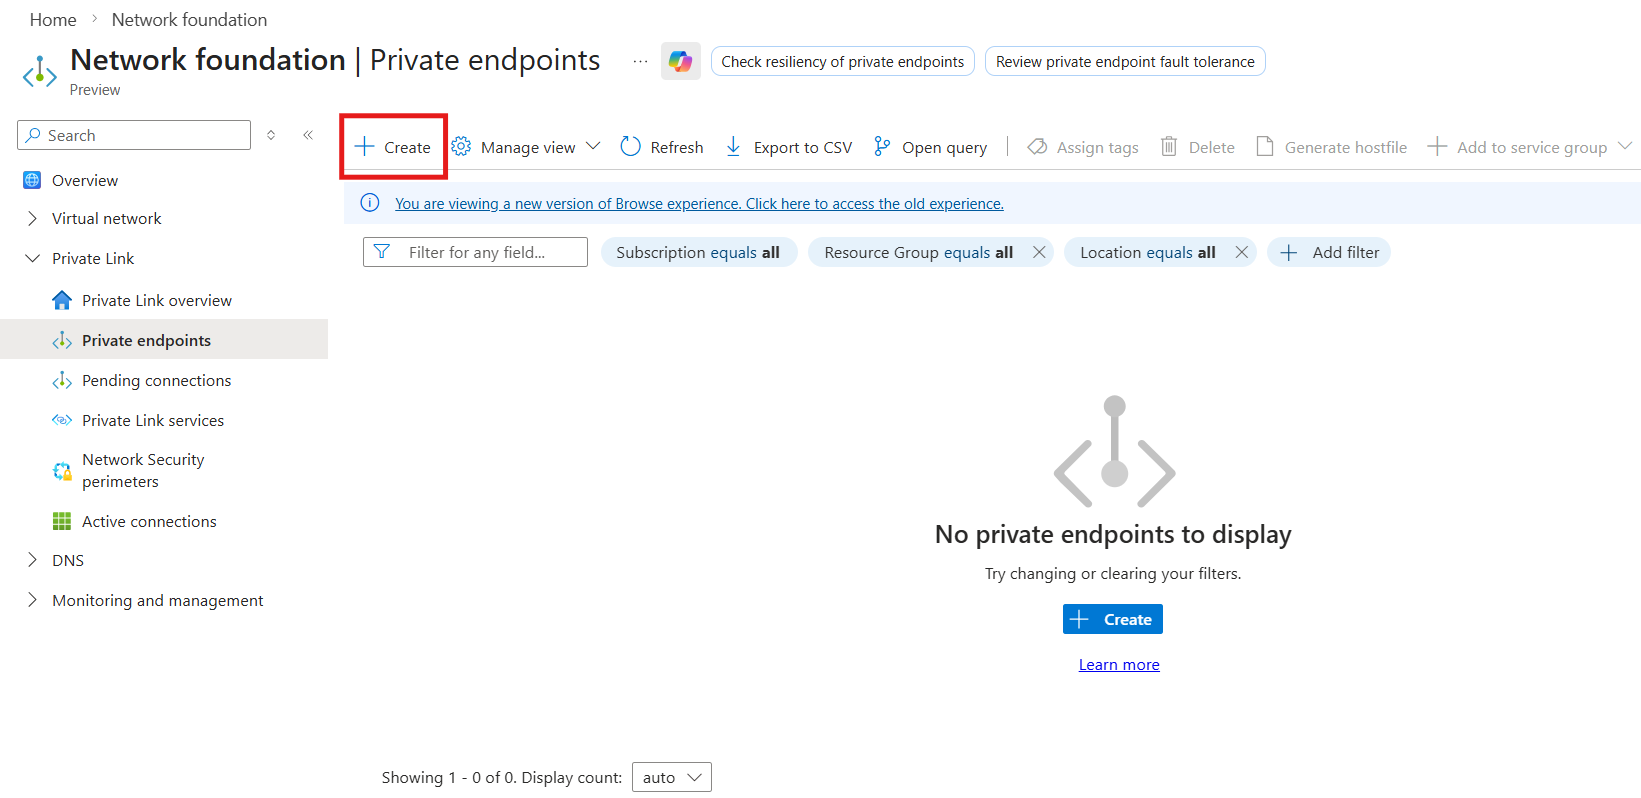Select Active connections grid icon

pos(62,521)
